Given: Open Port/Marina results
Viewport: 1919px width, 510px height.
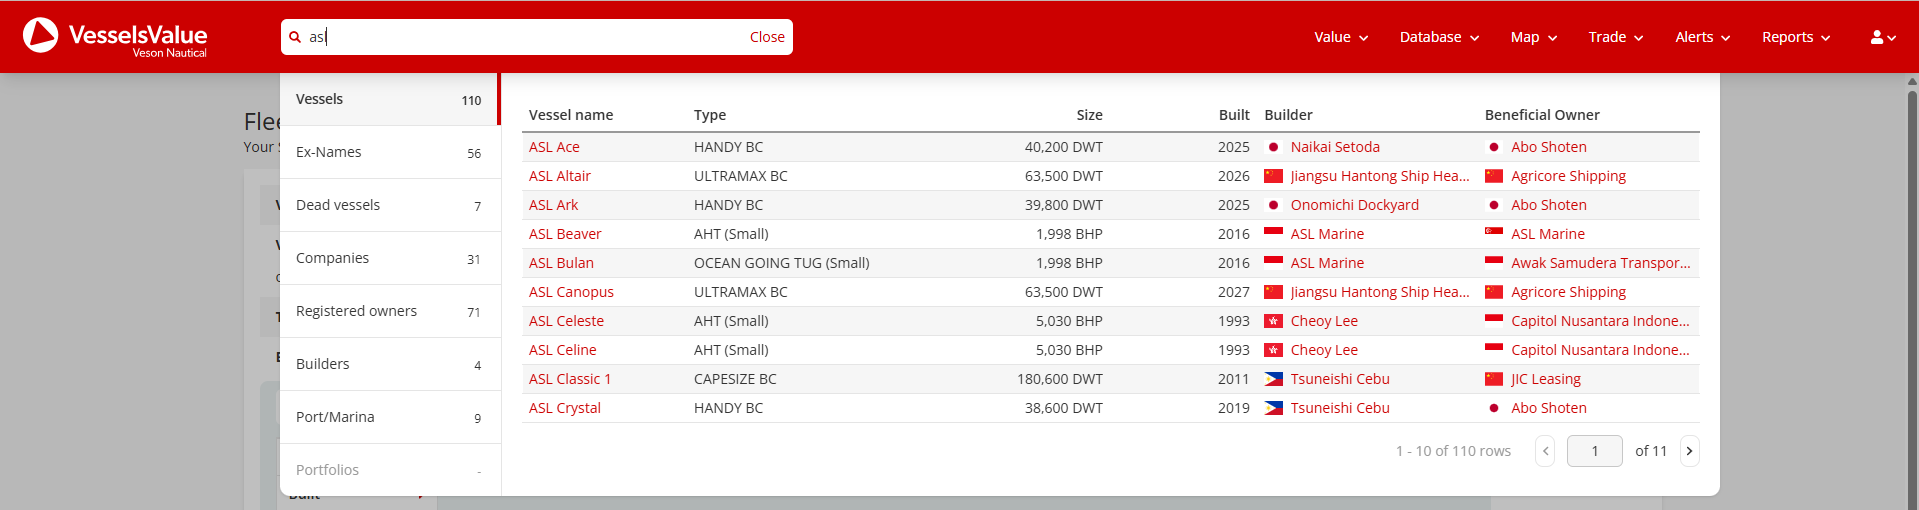Looking at the screenshot, I should pos(389,417).
